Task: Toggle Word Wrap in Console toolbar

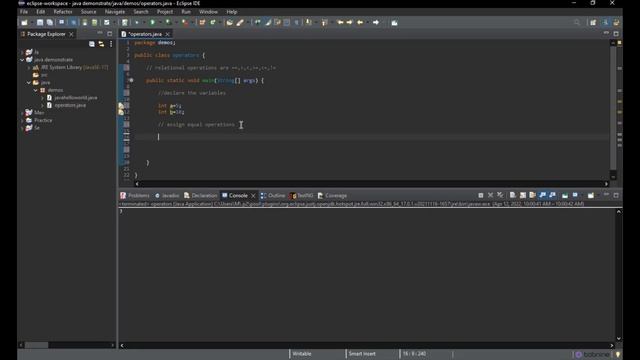Action: (532, 196)
